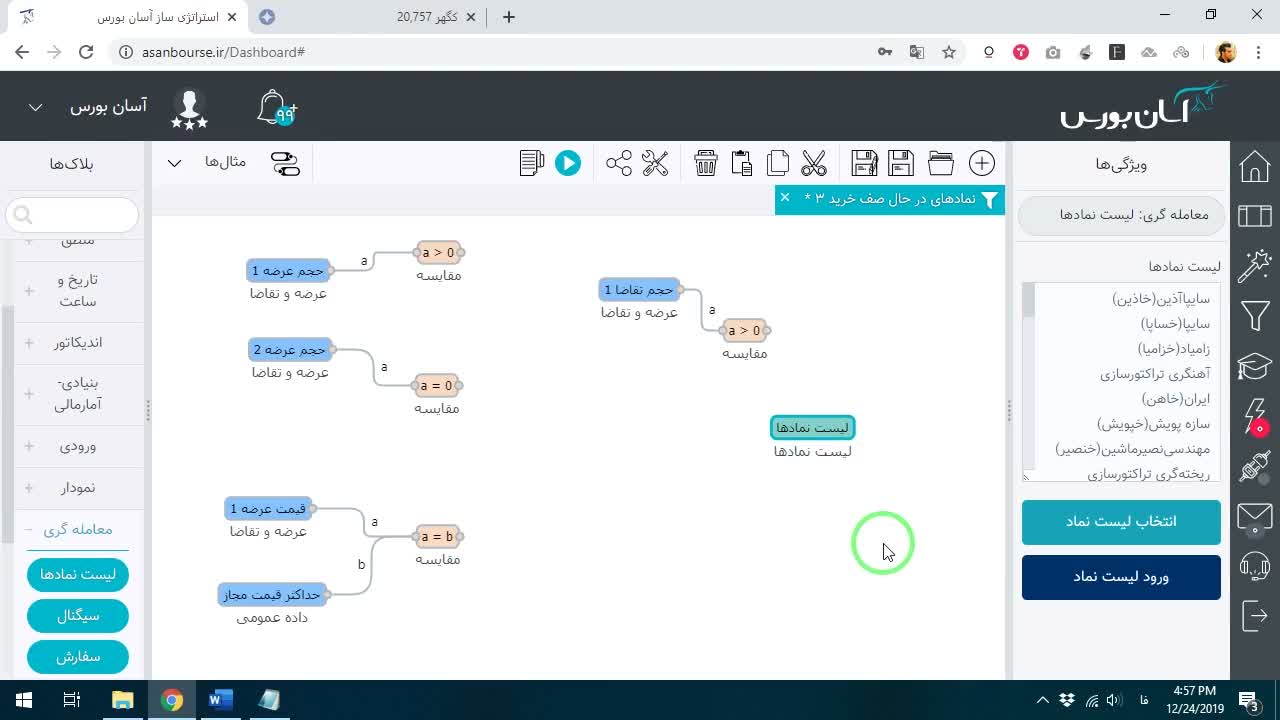
Task: Click the انتخاب لیست نماد button
Action: pos(1121,522)
